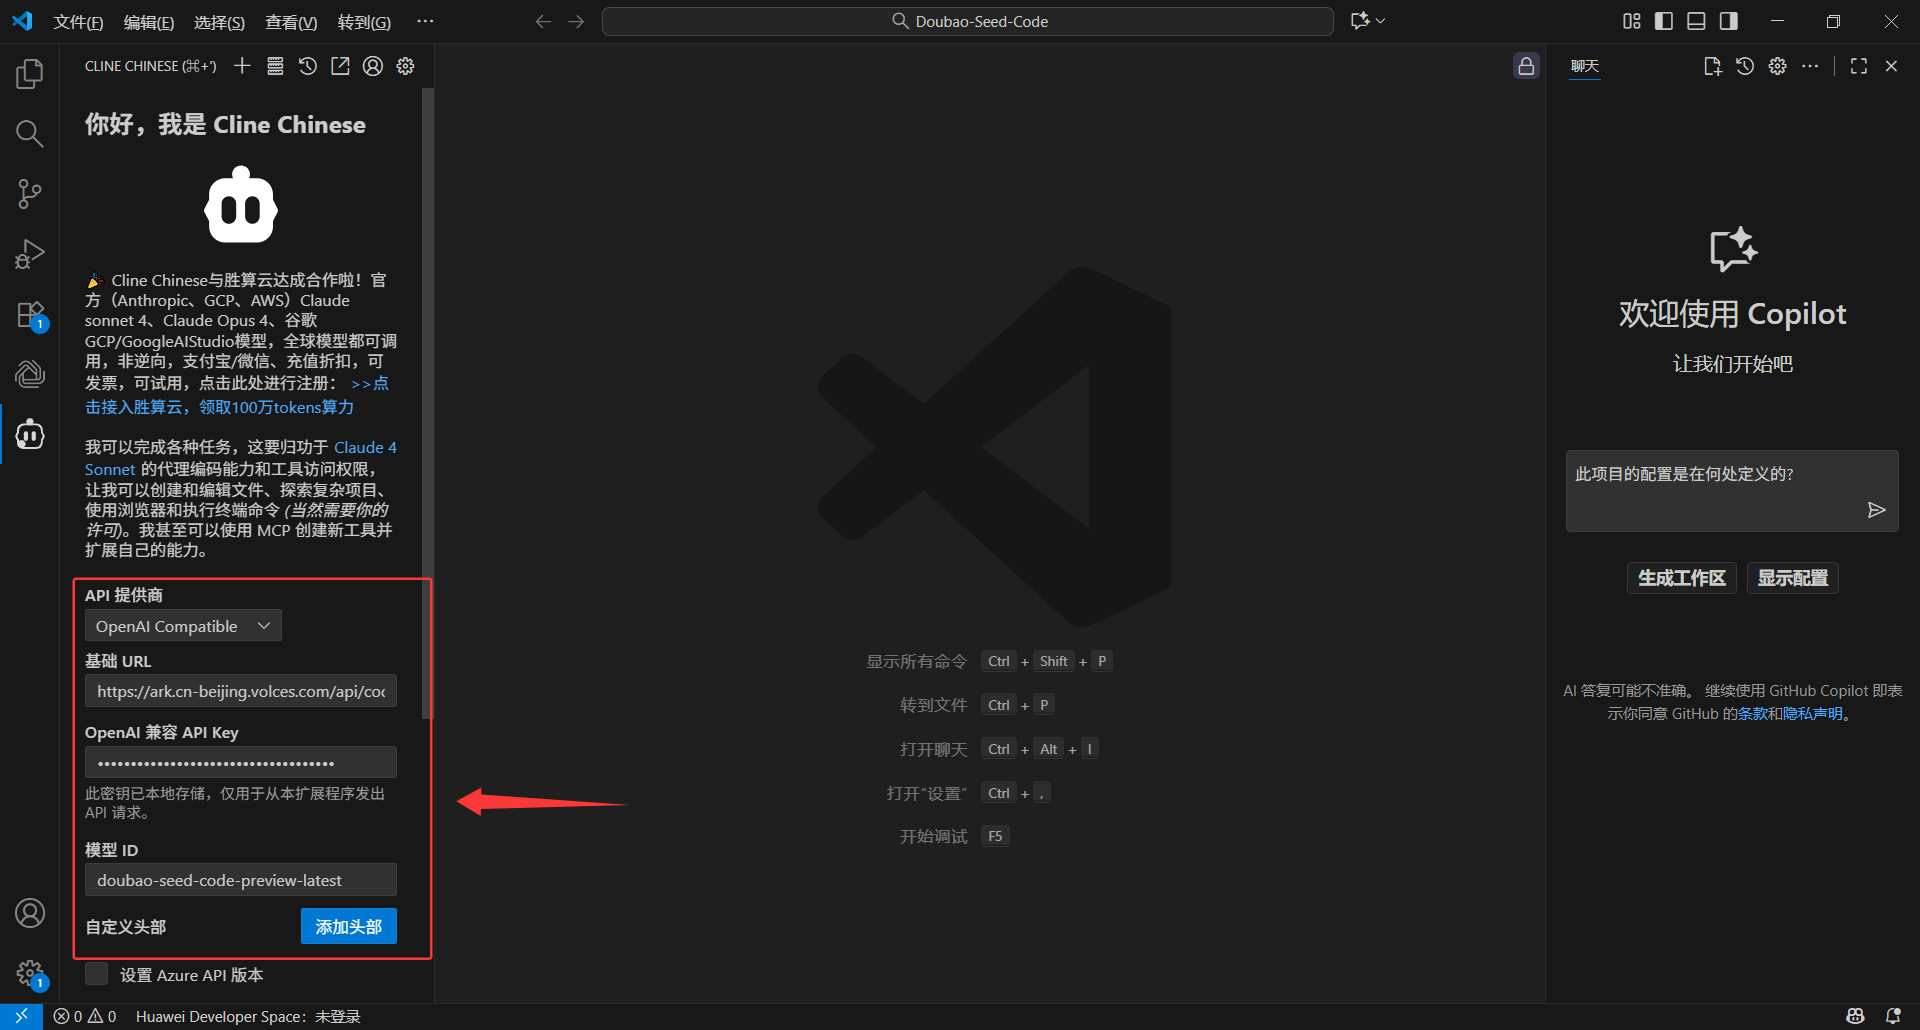Start a new Cline task with plus icon
This screenshot has width=1920, height=1030.
click(x=242, y=66)
